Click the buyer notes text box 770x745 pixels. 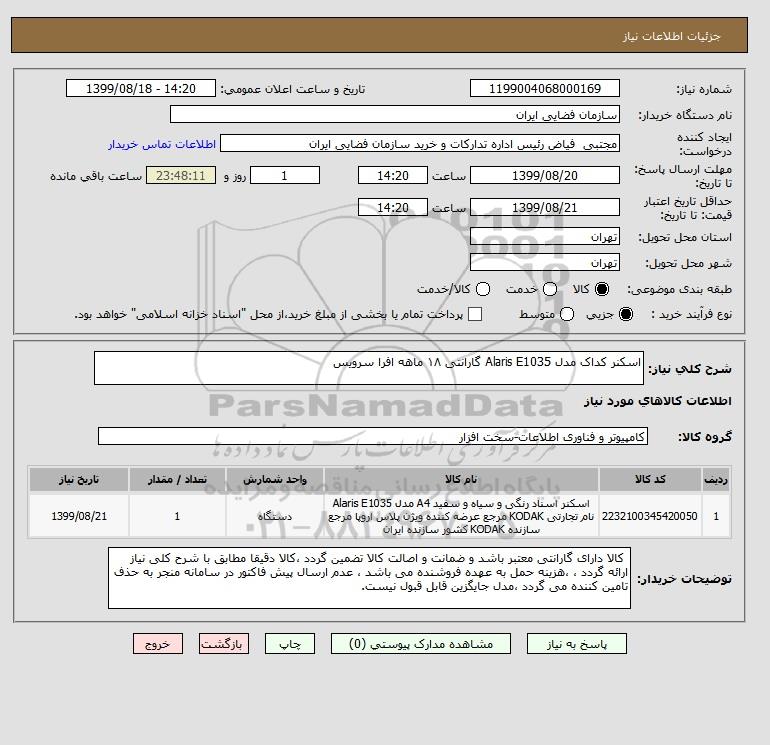pyautogui.click(x=369, y=578)
